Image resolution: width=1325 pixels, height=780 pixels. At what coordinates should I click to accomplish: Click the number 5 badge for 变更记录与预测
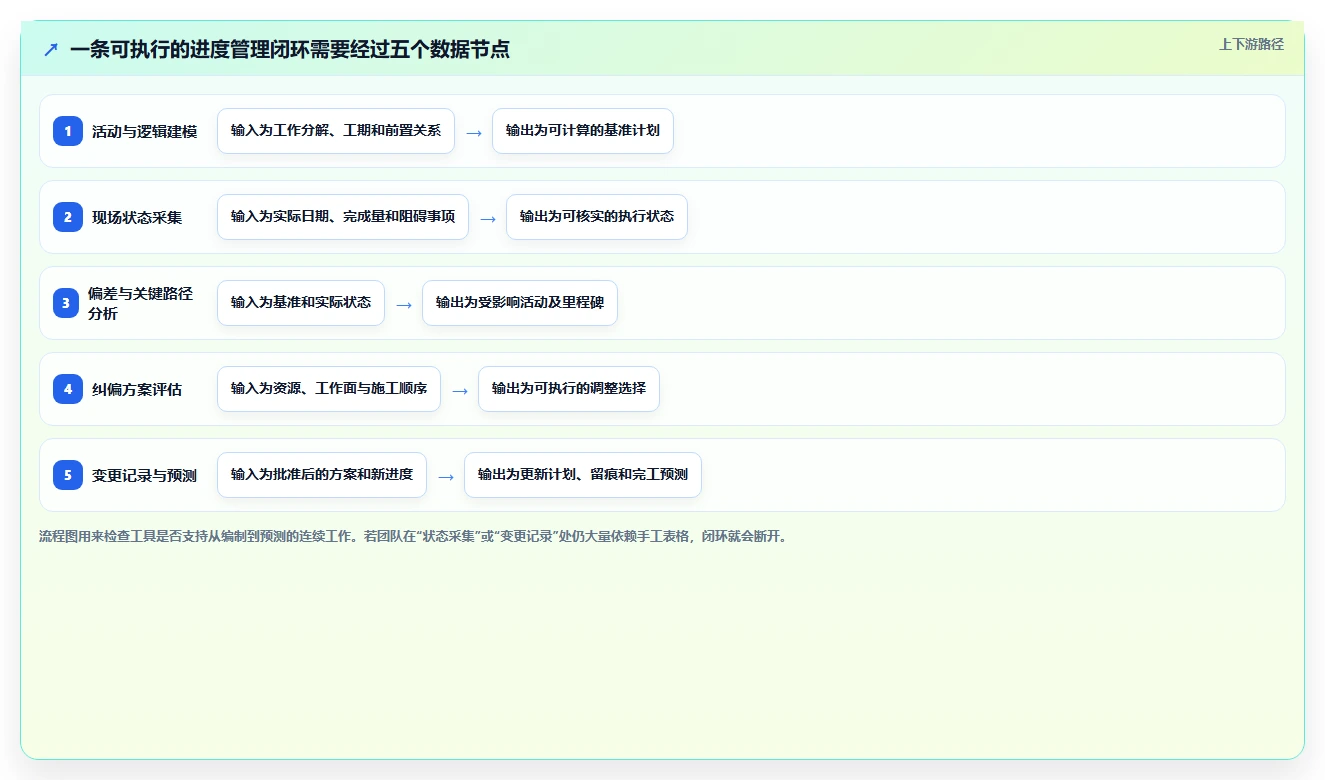point(68,475)
